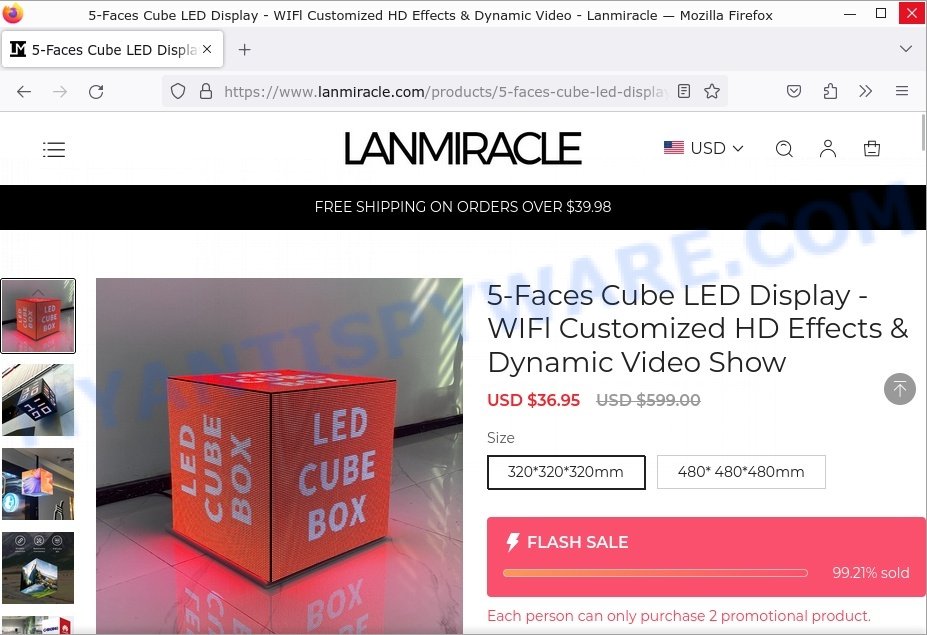The width and height of the screenshot is (927, 635).
Task: Click the flash sale progress bar
Action: click(x=655, y=572)
